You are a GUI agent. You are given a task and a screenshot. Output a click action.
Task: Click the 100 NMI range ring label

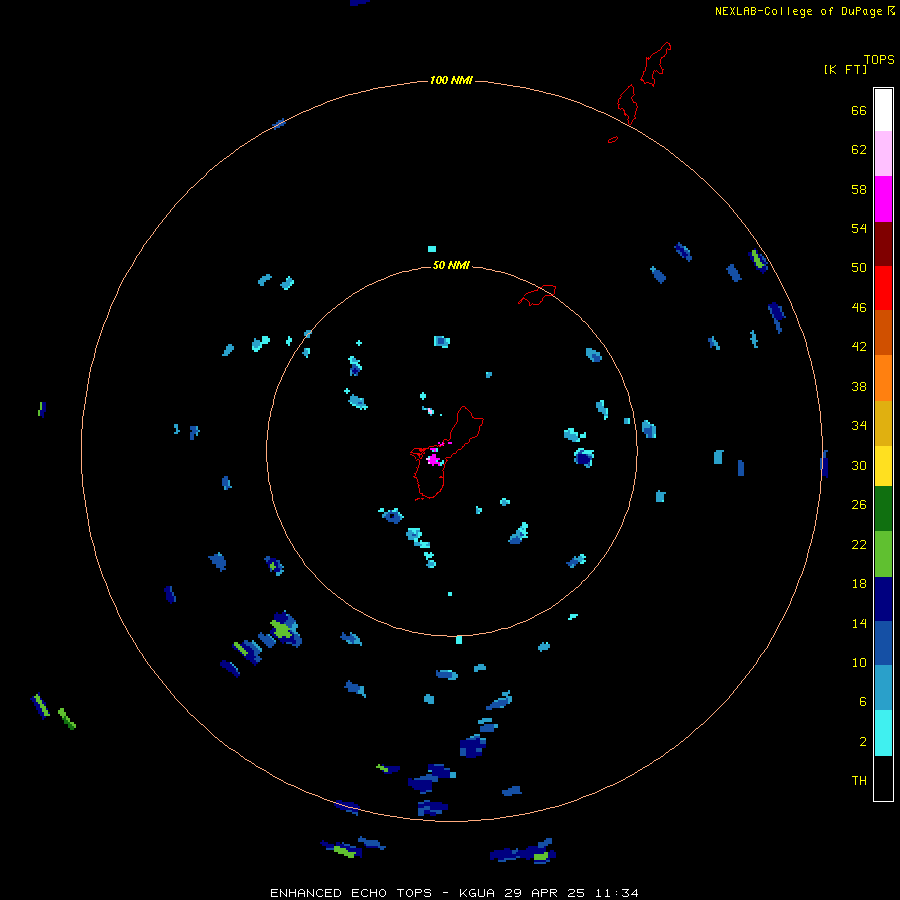click(x=451, y=80)
